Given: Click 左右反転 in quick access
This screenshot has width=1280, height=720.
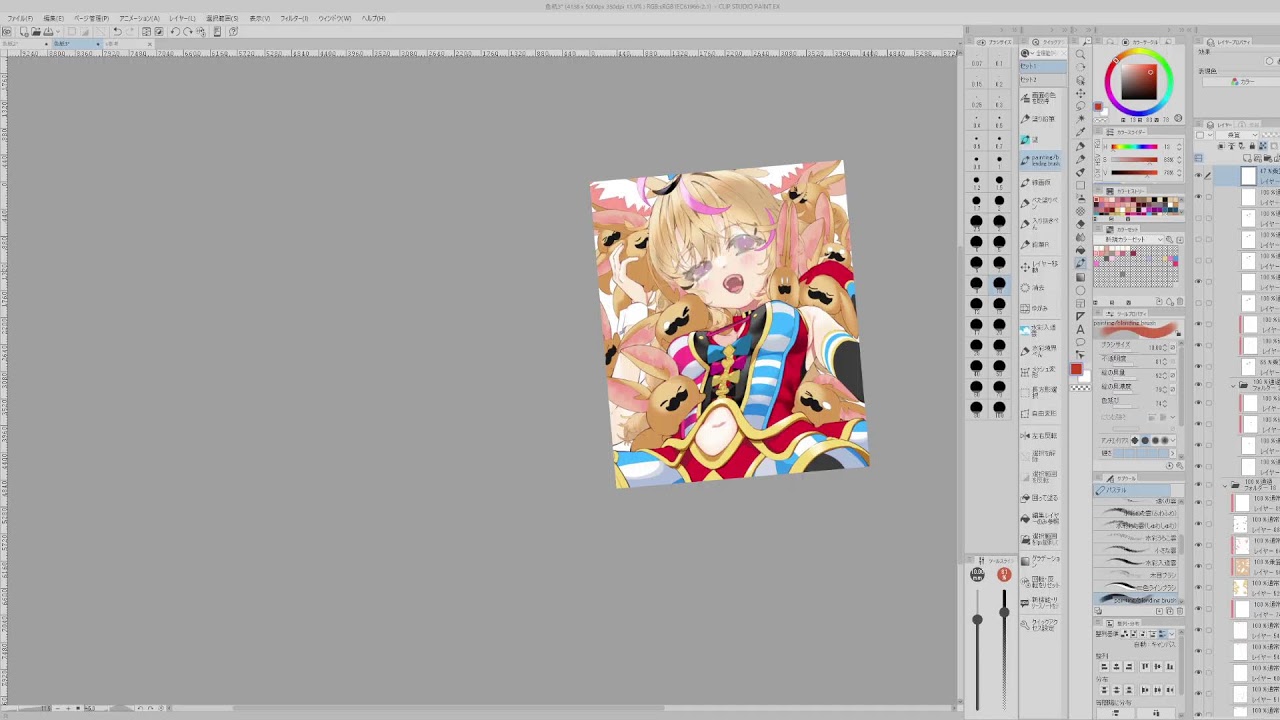Looking at the screenshot, I should (1041, 436).
